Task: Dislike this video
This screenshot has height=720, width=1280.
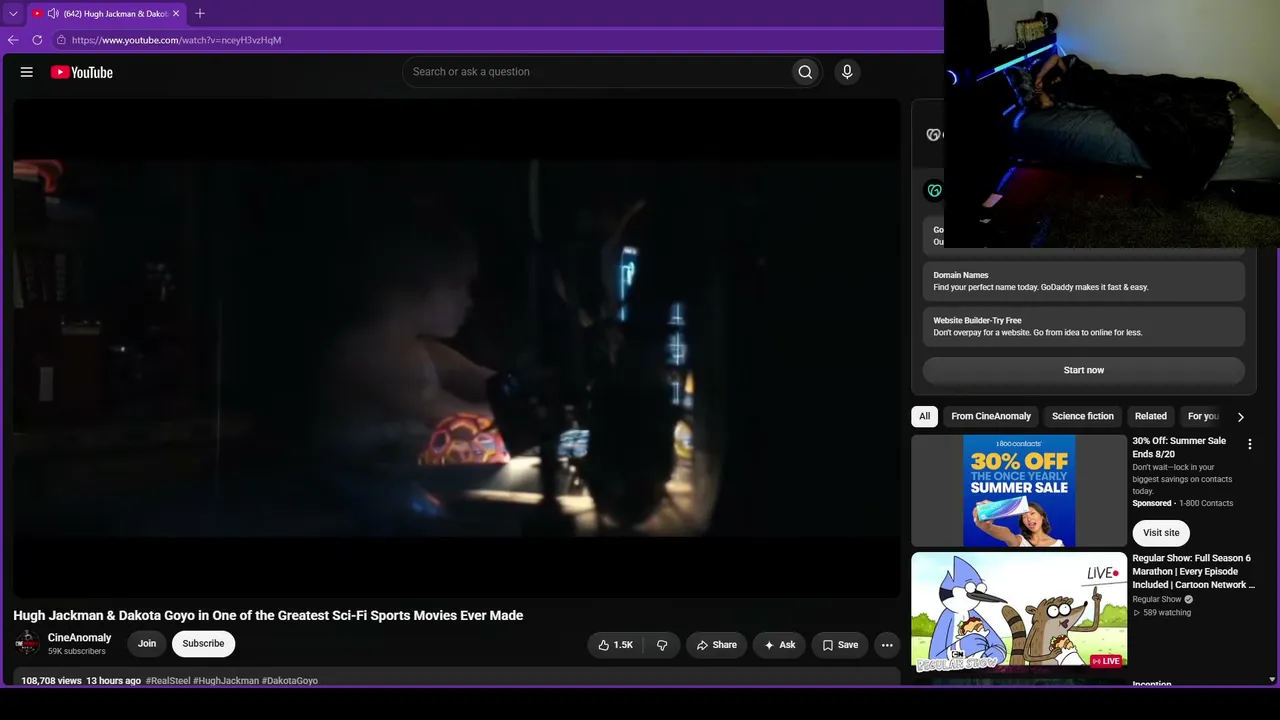Action: click(x=662, y=645)
